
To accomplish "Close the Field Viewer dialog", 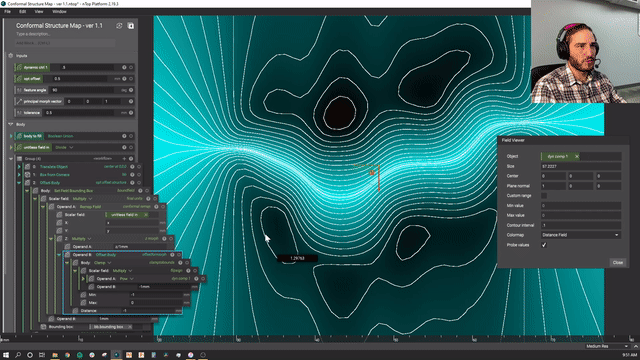I will click(618, 262).
